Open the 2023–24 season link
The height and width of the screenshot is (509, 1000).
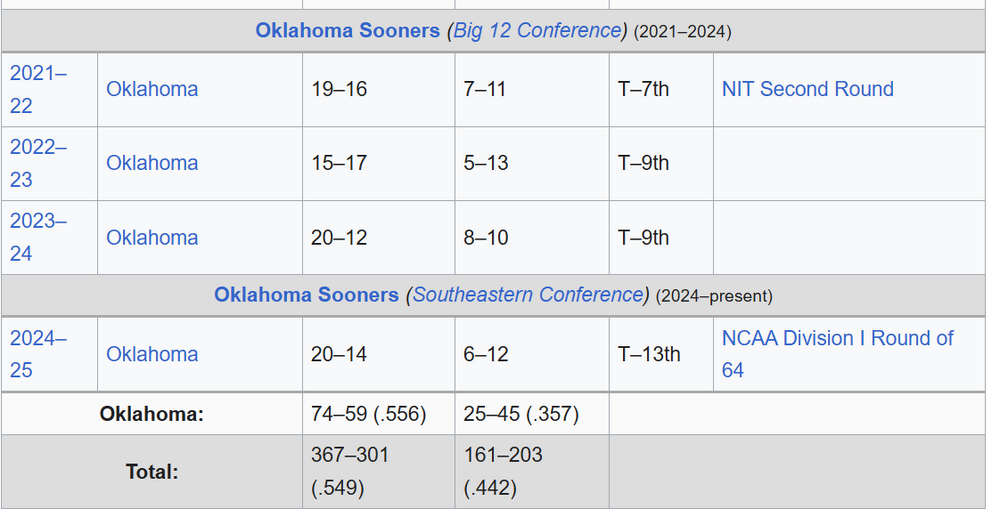click(x=38, y=237)
